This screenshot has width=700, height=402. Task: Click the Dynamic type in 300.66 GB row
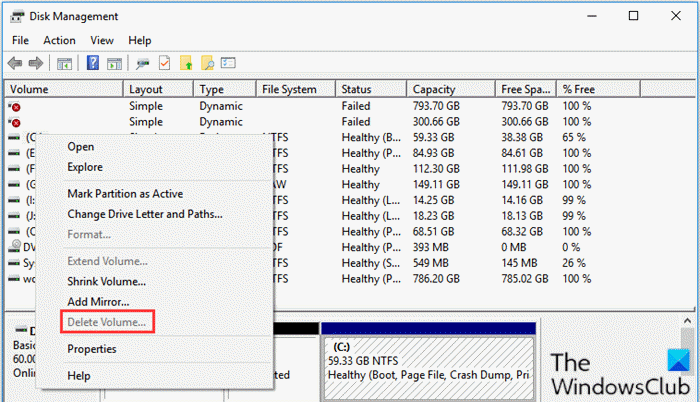221,122
